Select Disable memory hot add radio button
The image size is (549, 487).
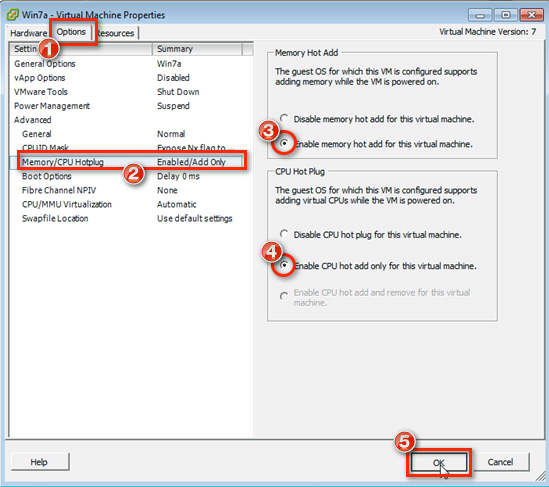(284, 118)
